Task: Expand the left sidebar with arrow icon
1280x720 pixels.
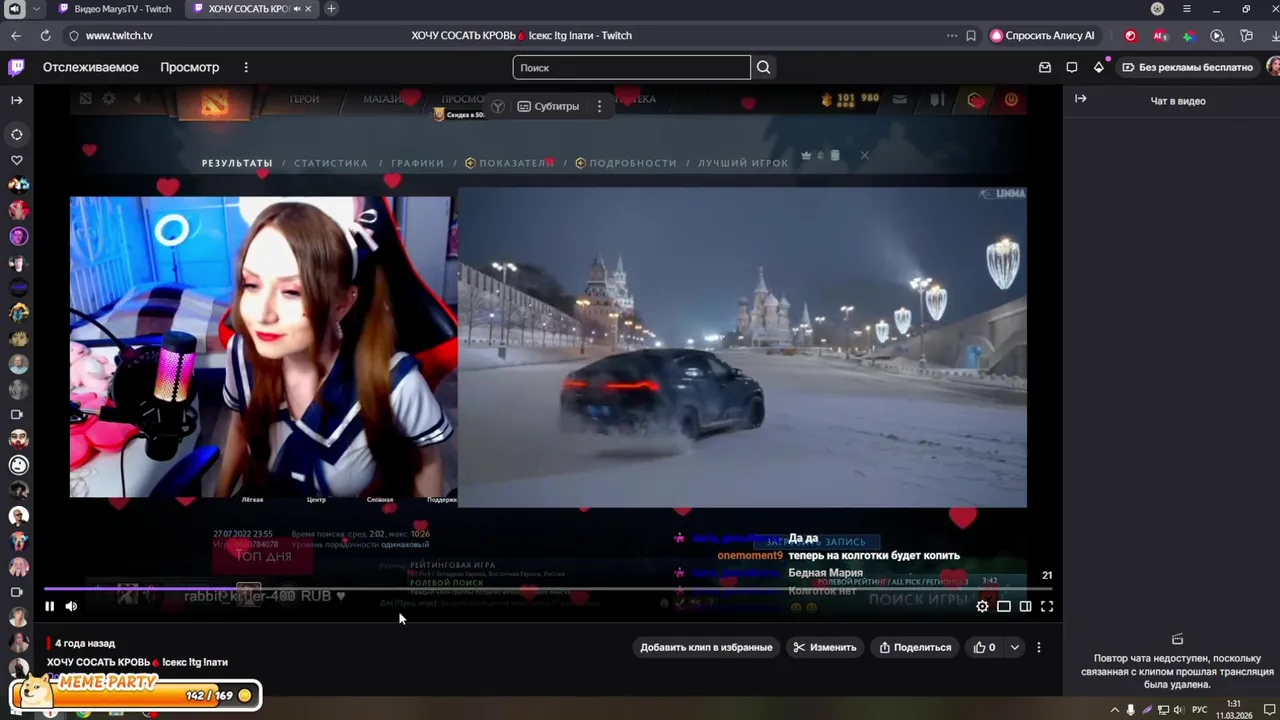Action: click(x=16, y=100)
